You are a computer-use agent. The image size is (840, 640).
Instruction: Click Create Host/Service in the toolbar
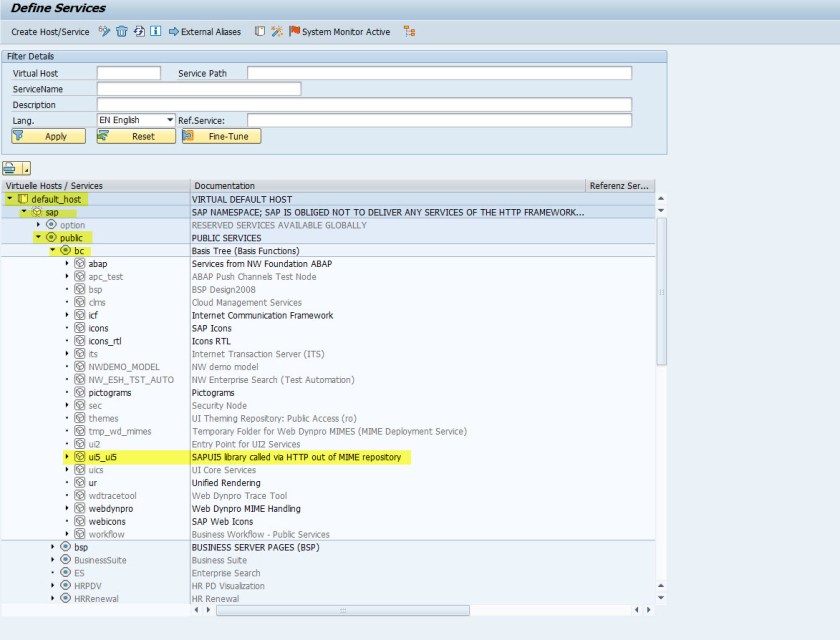[50, 32]
